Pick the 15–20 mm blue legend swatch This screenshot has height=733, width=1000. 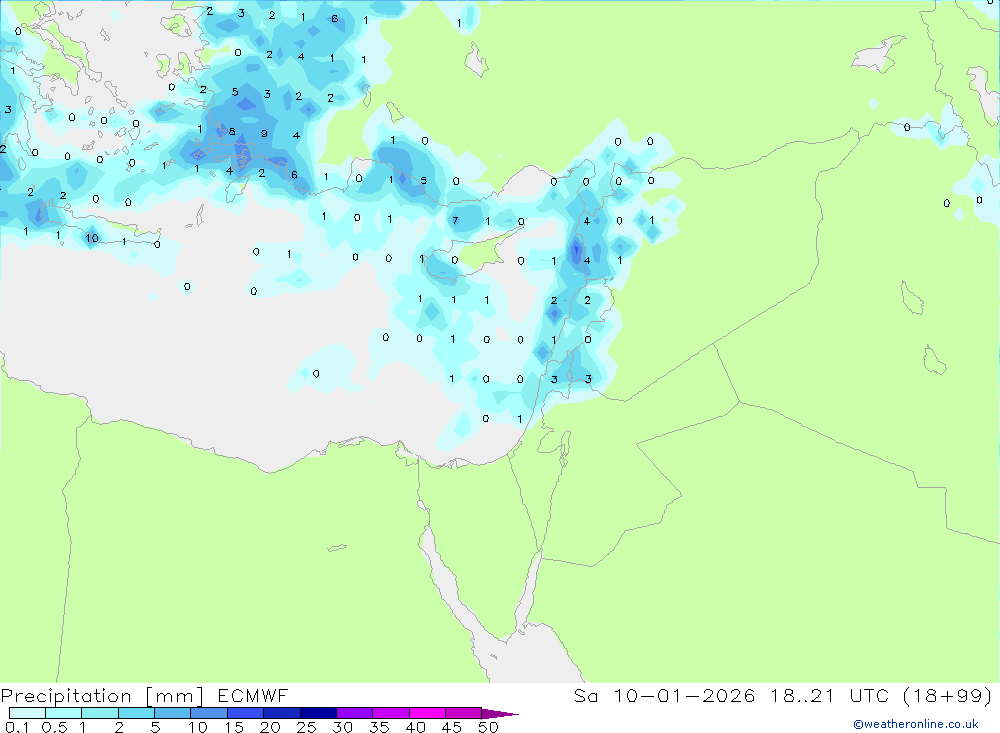tap(246, 713)
